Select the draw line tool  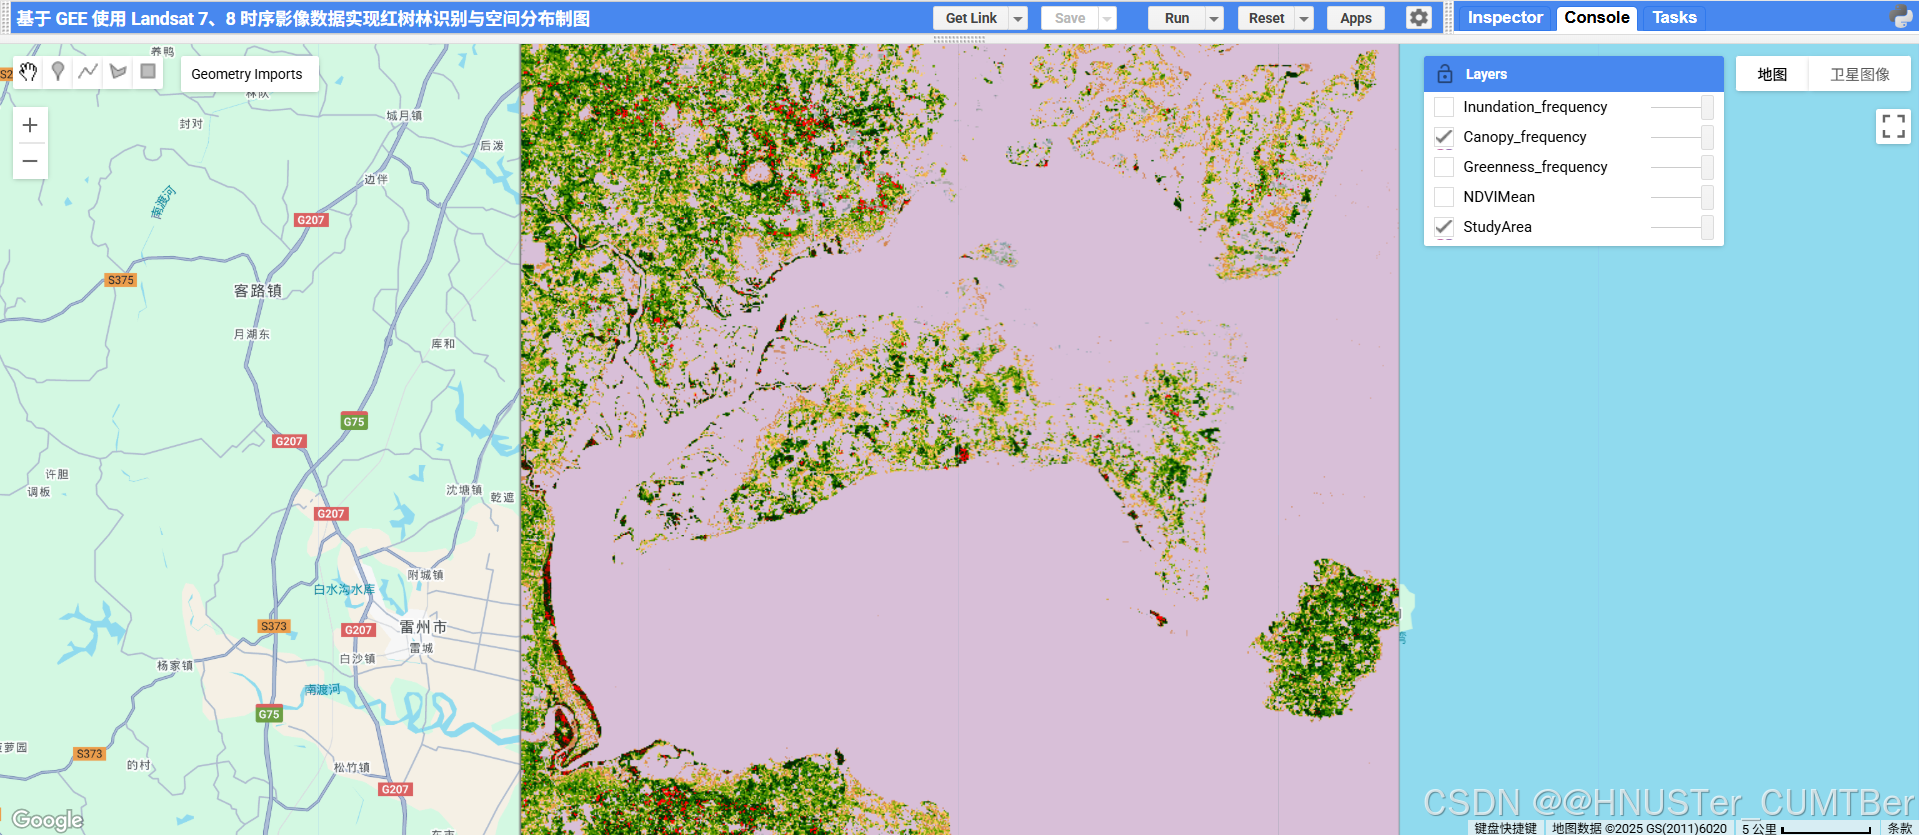click(88, 71)
